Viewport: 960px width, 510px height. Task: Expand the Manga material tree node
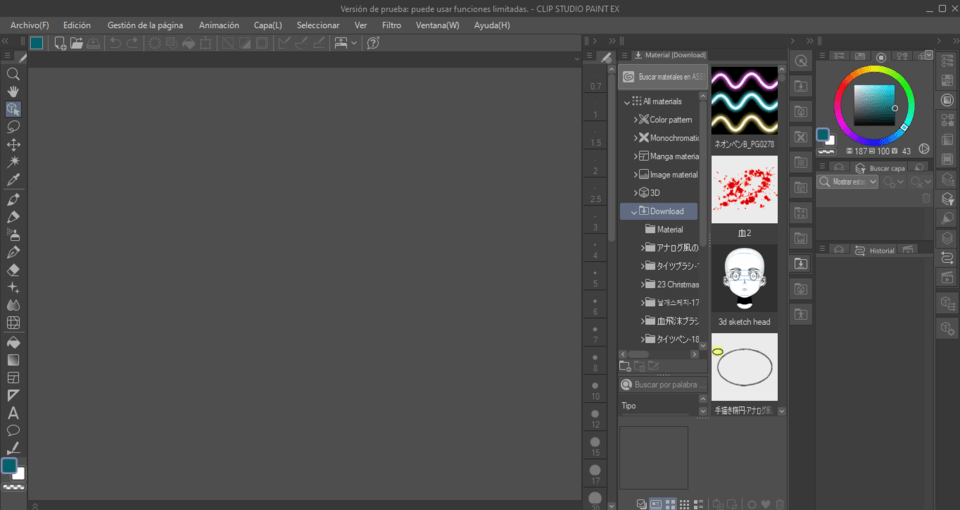point(636,157)
